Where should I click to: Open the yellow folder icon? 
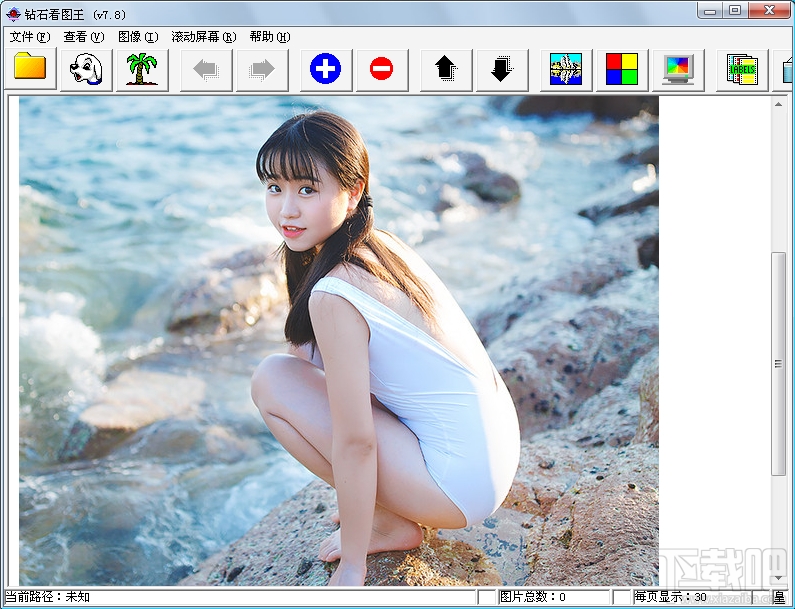30,68
